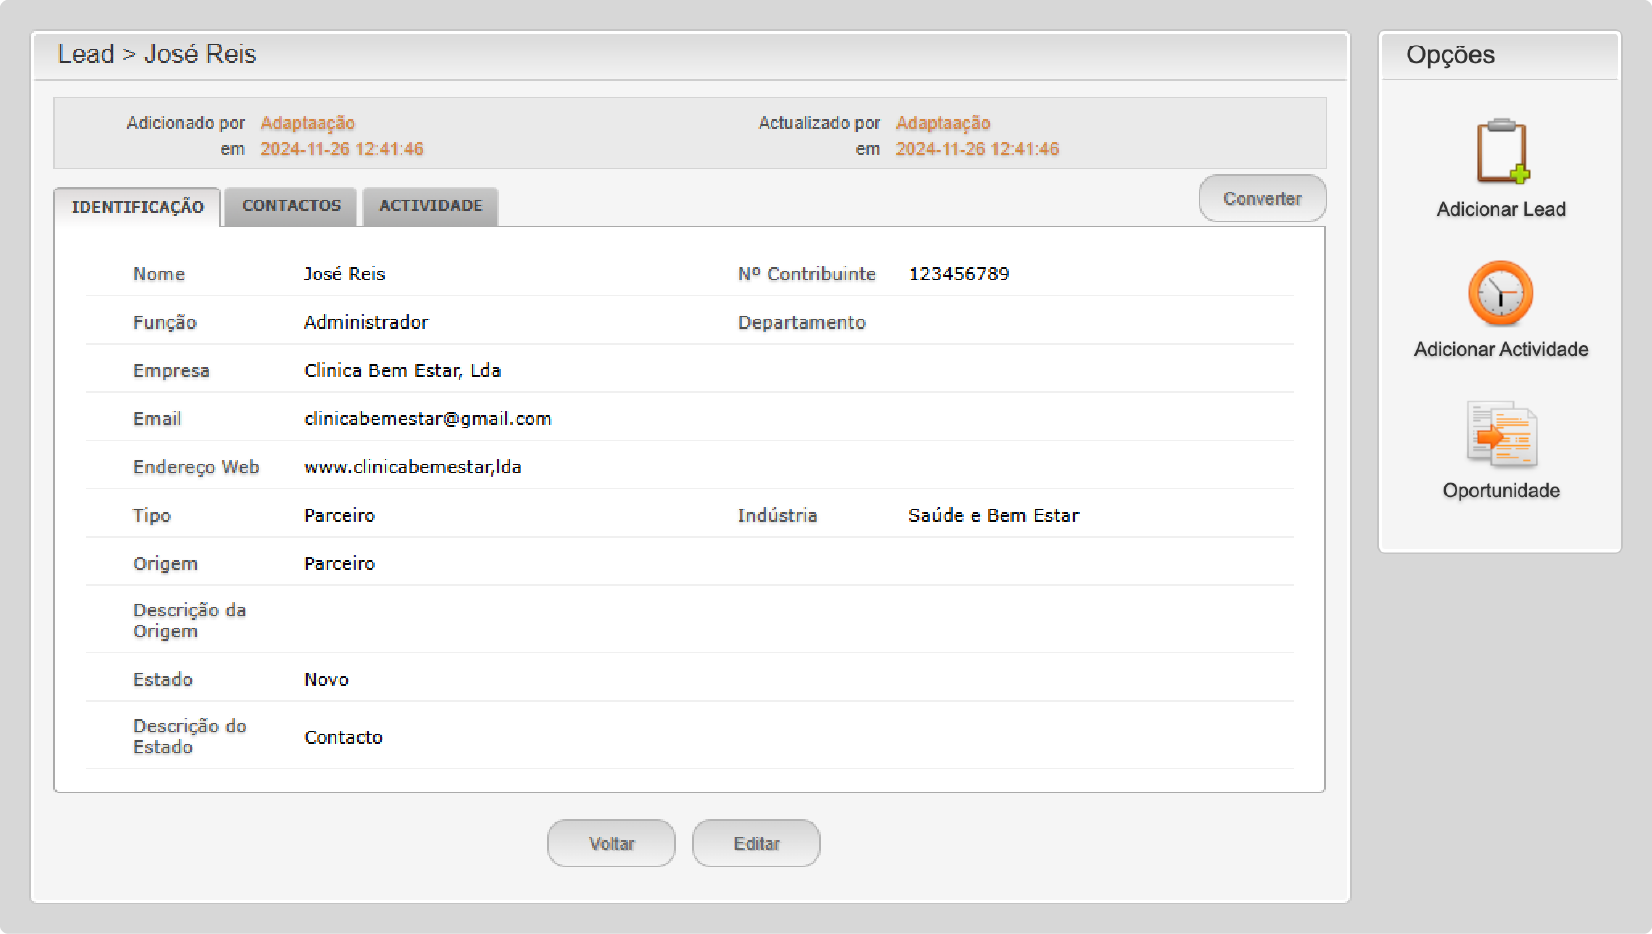This screenshot has width=1652, height=934.
Task: Click the Actualizado por Adaptaação user link
Action: tap(942, 123)
